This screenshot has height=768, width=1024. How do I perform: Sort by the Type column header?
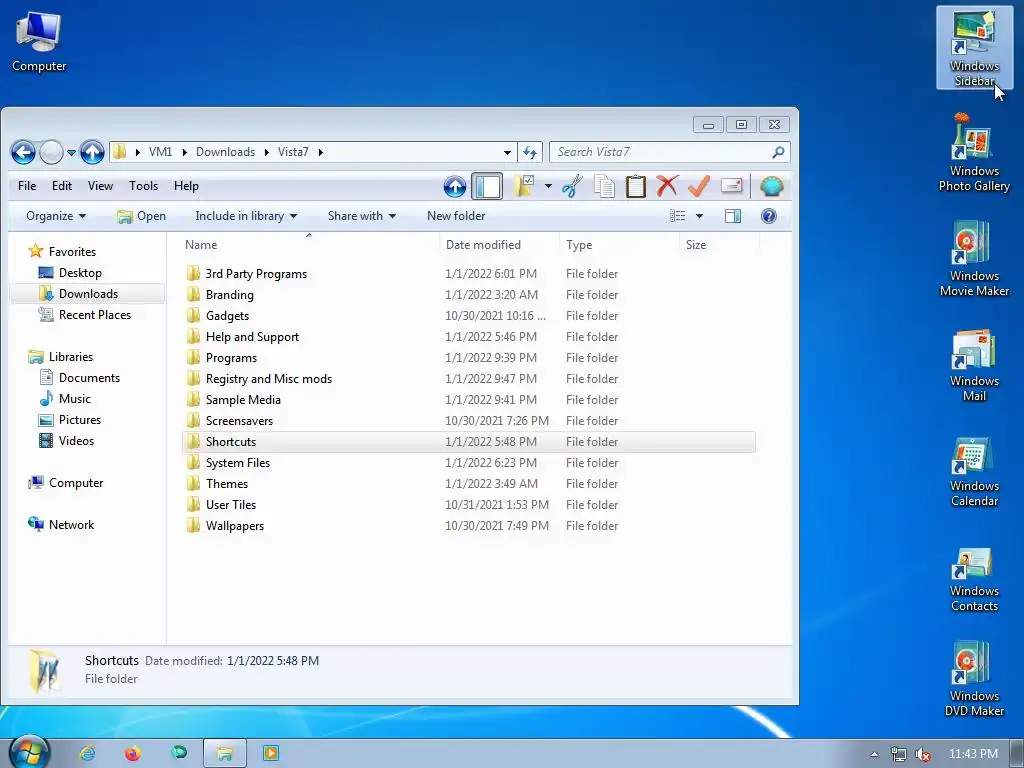point(619,245)
